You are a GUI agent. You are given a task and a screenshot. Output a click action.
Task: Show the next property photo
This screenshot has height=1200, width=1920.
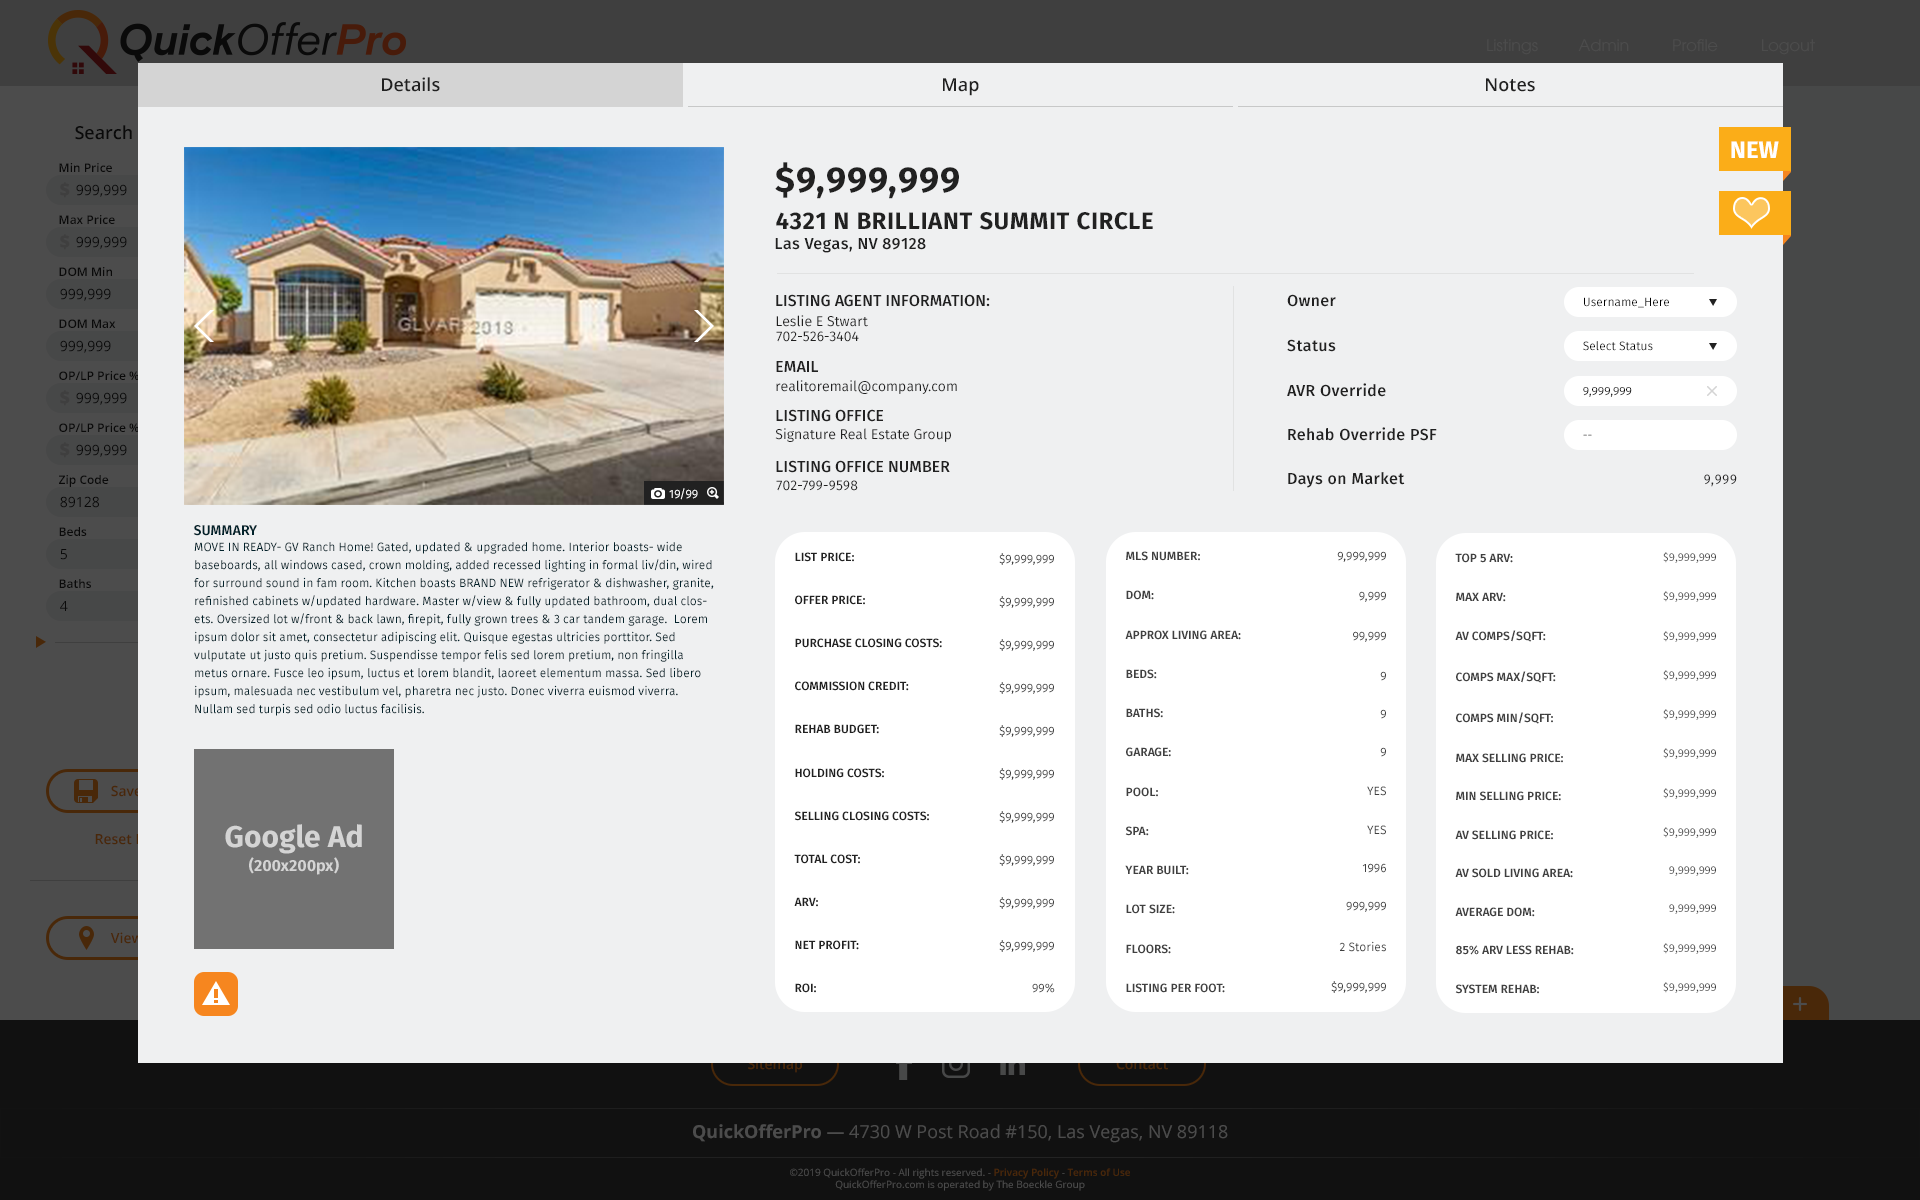(x=703, y=326)
